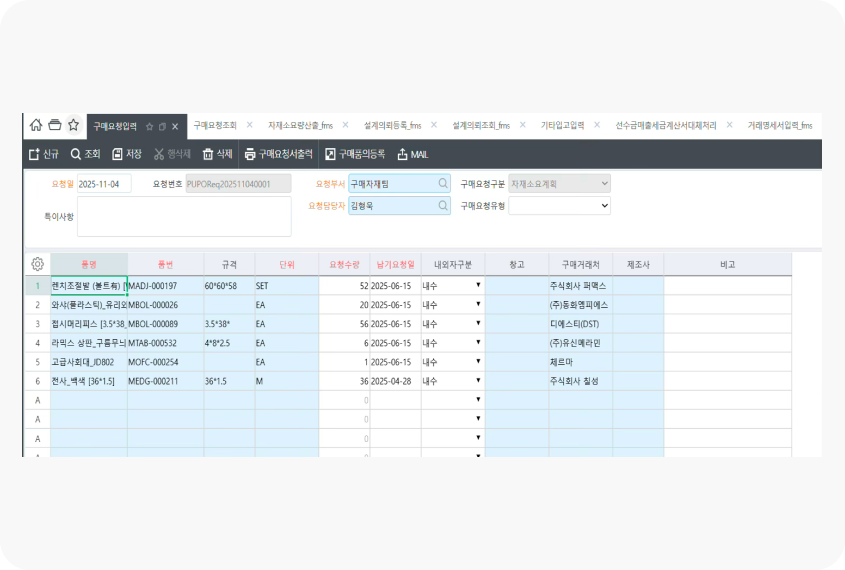Click the 조회 search toolbar icon

coord(76,154)
